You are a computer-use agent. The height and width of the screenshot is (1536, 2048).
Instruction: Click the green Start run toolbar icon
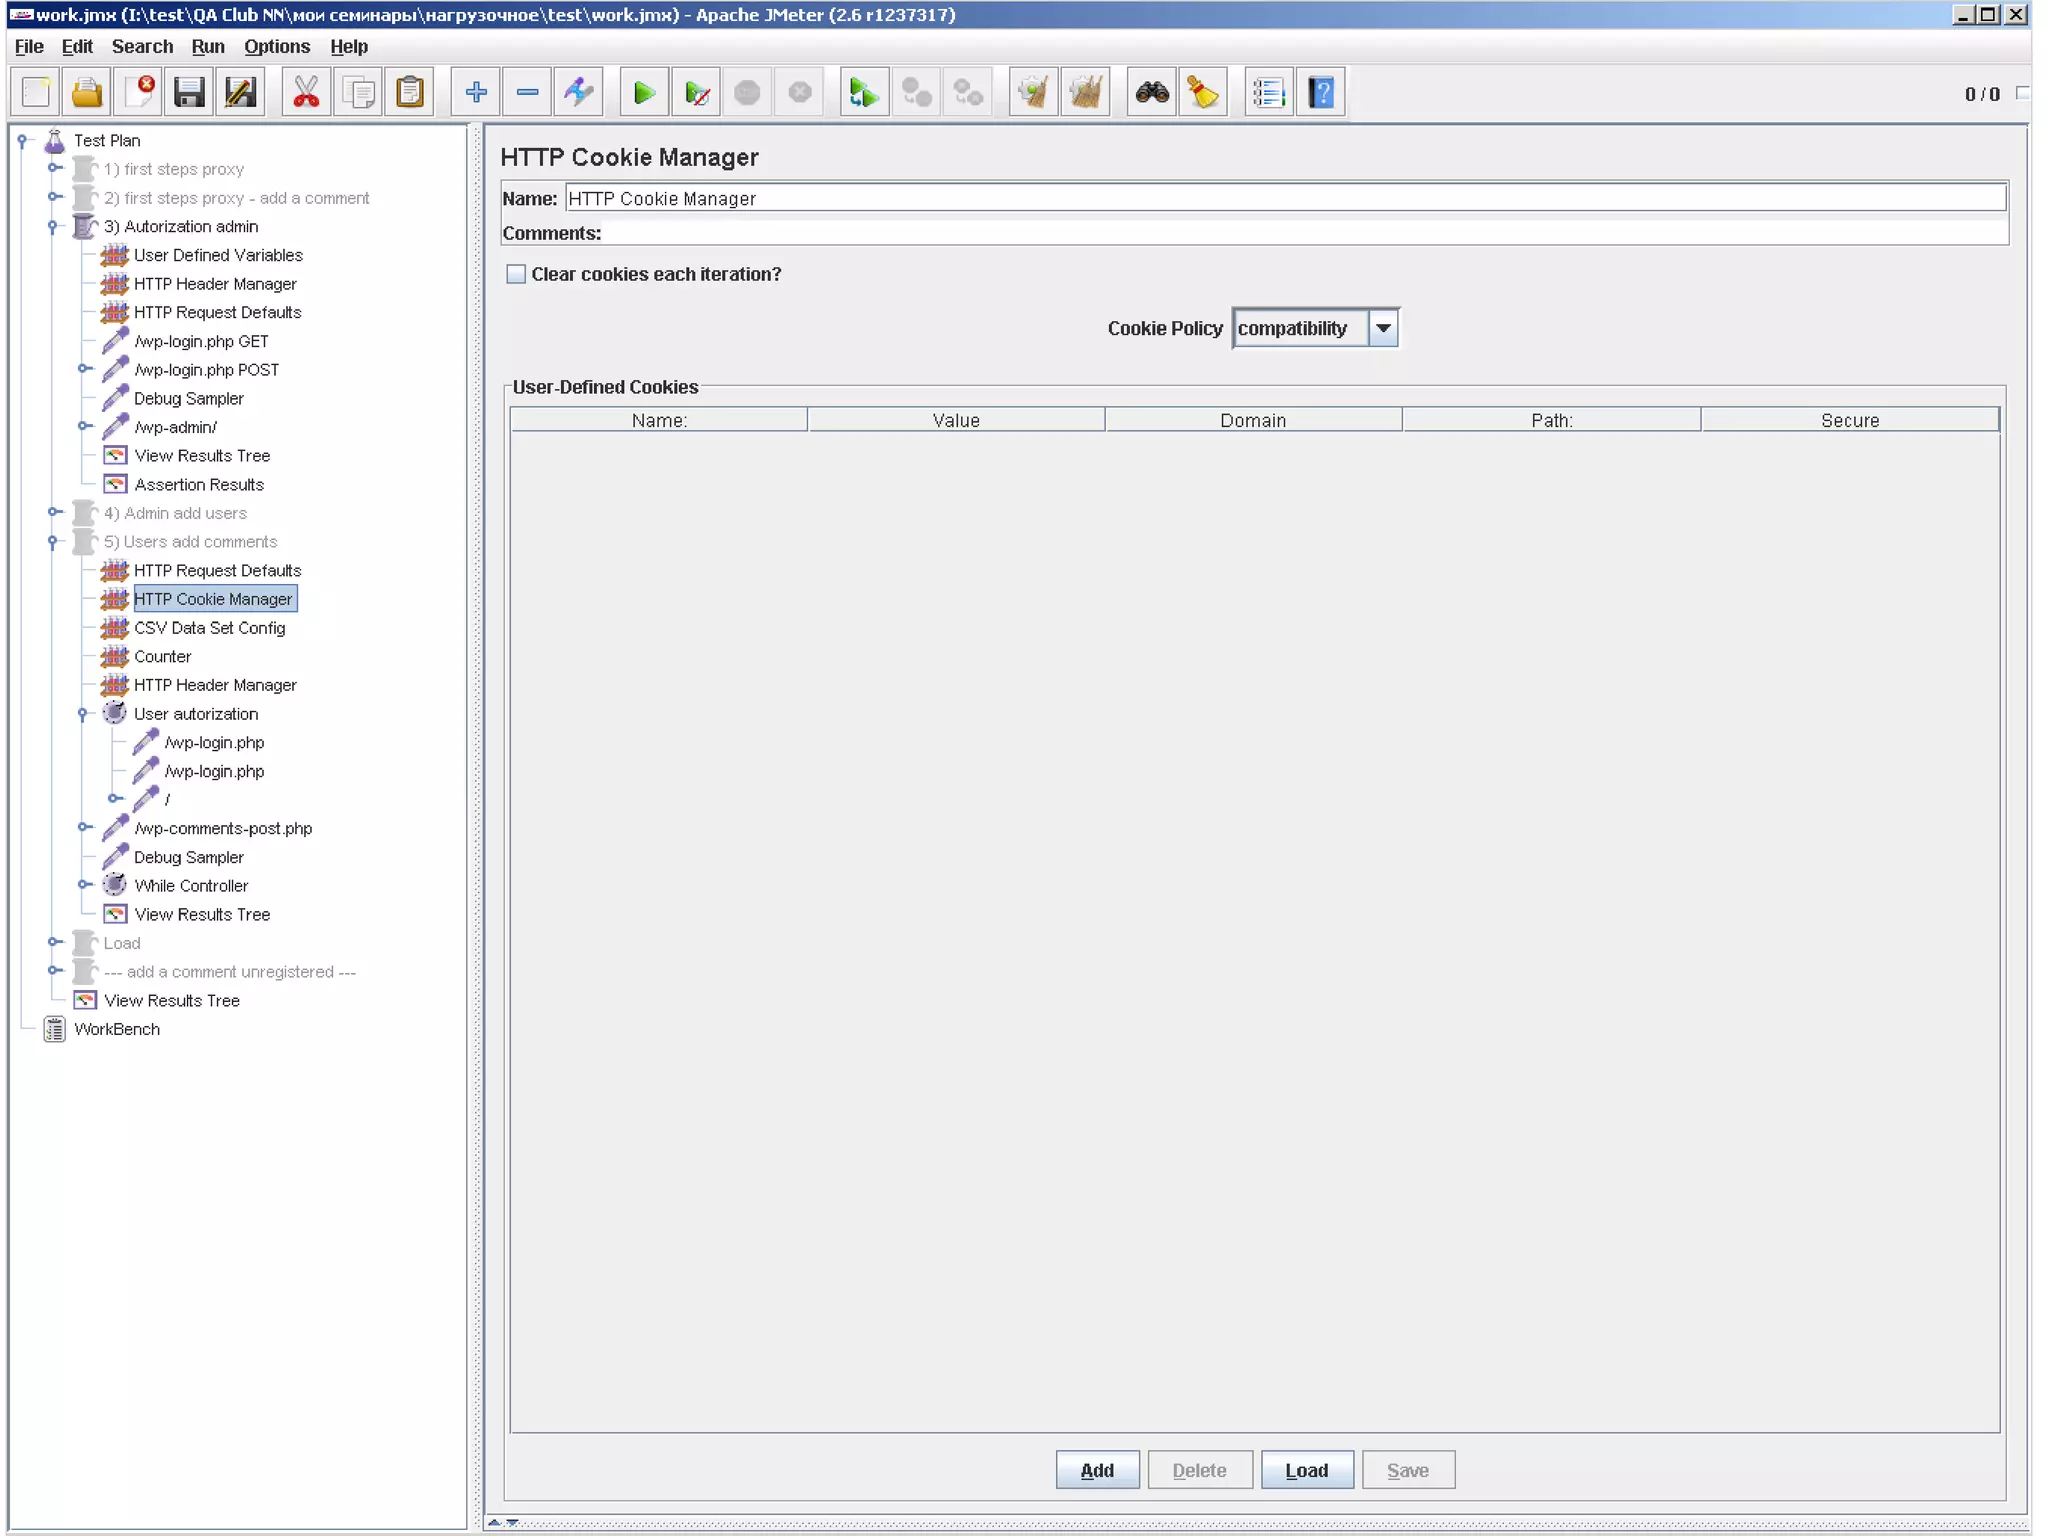point(644,93)
